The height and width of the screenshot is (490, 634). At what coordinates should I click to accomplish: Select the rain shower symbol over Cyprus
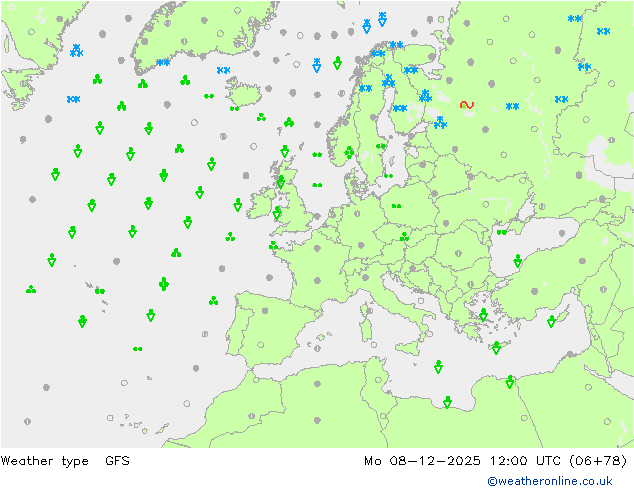pyautogui.click(x=551, y=321)
